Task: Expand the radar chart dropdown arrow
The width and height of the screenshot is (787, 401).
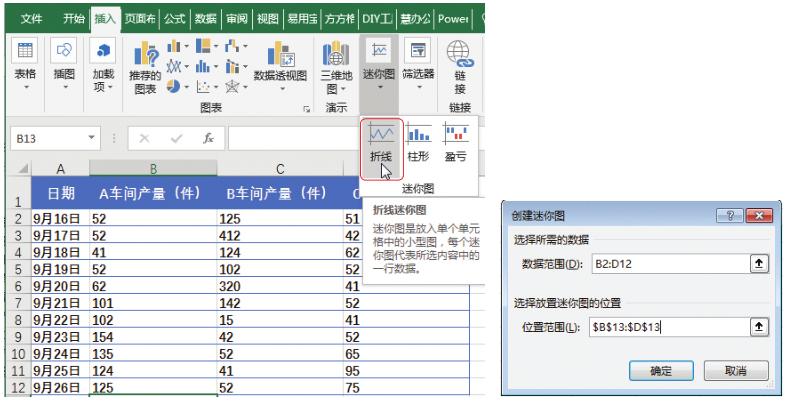Action: click(x=245, y=87)
